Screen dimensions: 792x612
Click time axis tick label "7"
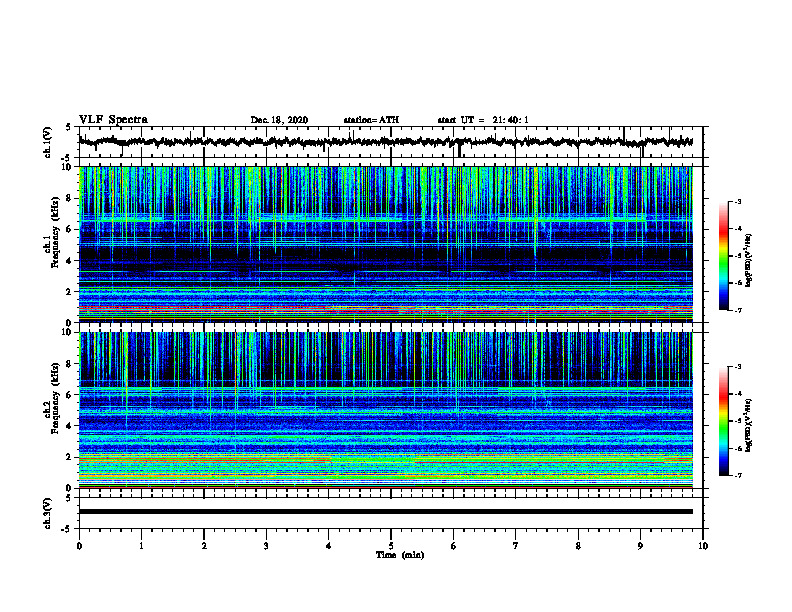[516, 546]
